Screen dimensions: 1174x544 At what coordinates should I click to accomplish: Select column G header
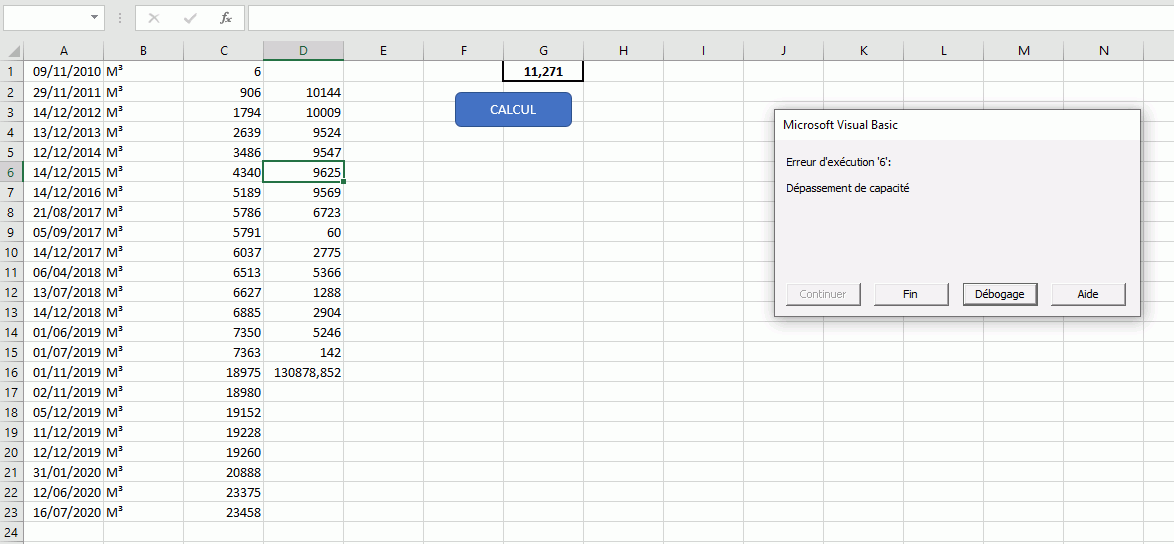pos(544,51)
